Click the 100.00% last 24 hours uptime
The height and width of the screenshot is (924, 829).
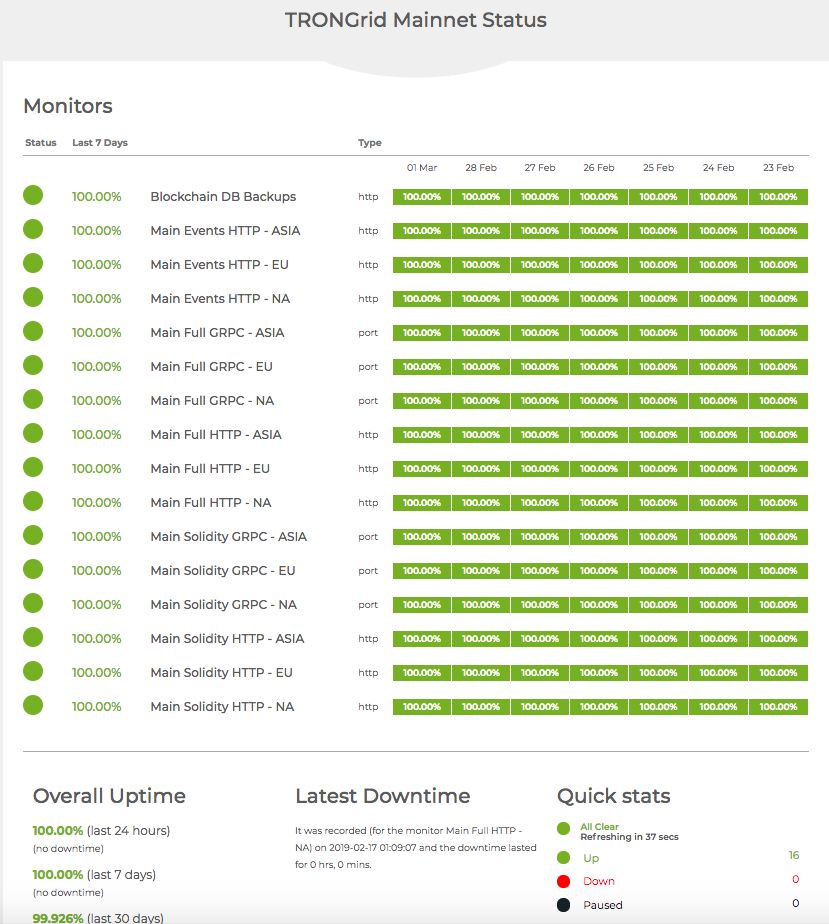58,830
